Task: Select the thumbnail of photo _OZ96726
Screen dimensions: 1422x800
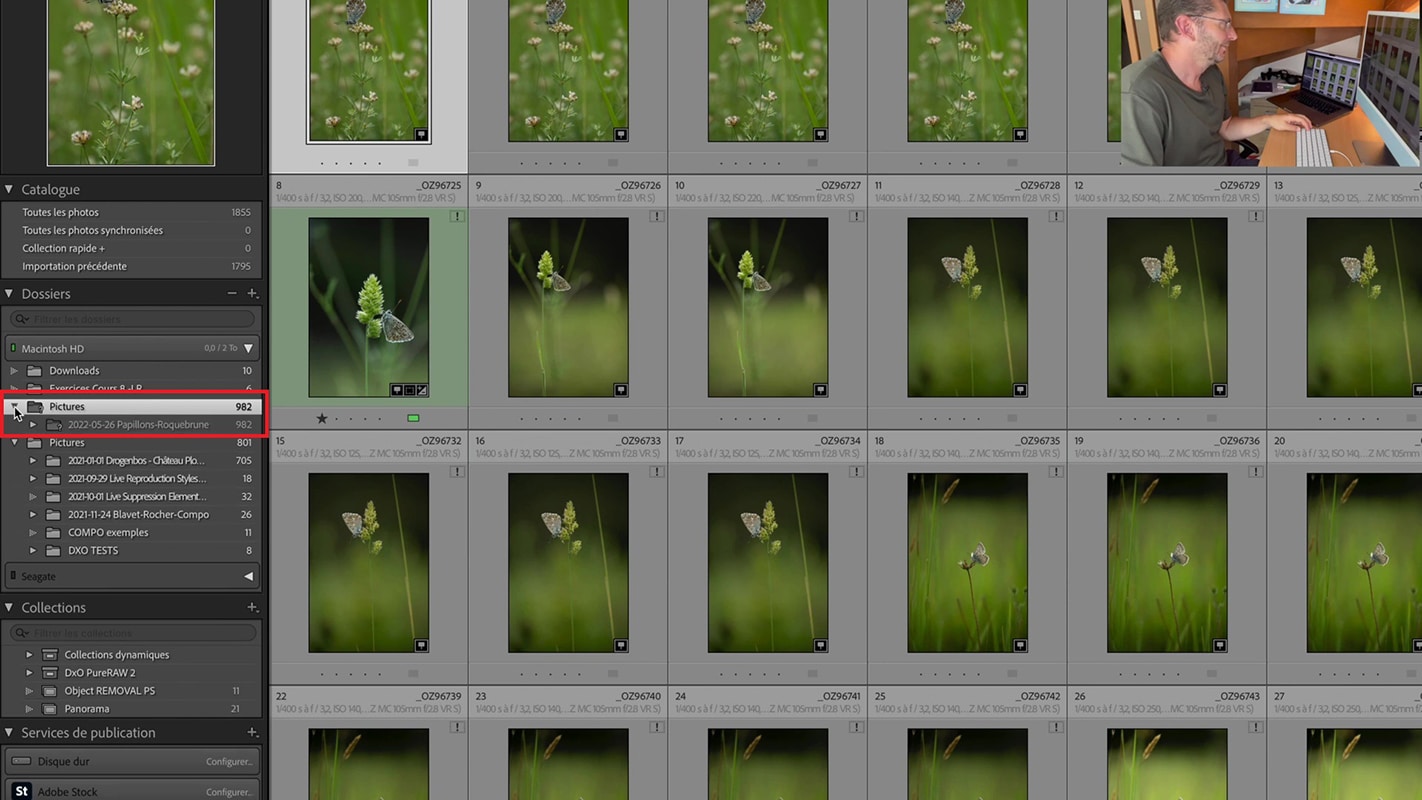Action: 568,307
